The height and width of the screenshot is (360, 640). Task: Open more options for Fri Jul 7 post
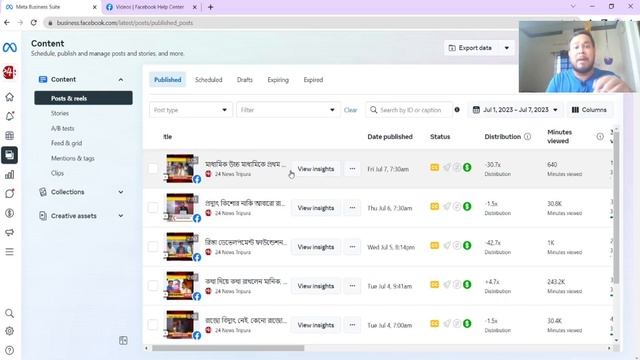point(352,169)
